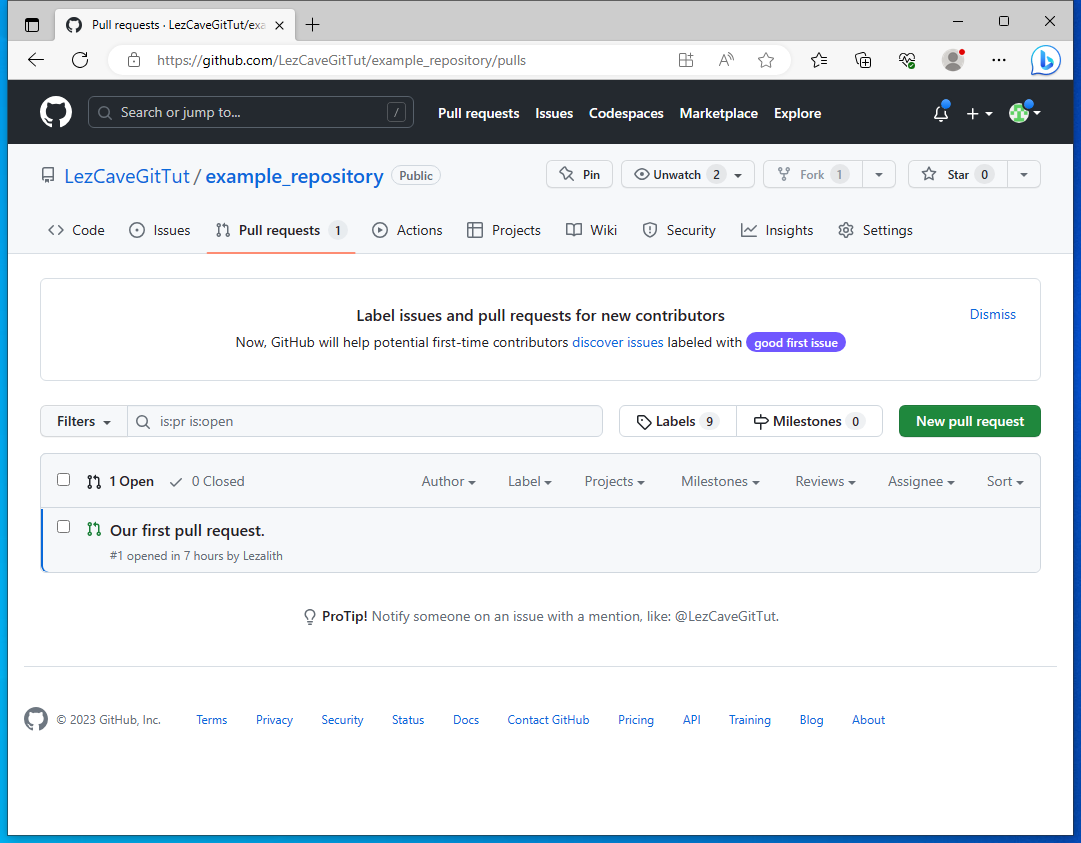This screenshot has height=843, width=1081.
Task: Open the split screen icon in address bar
Action: point(685,60)
